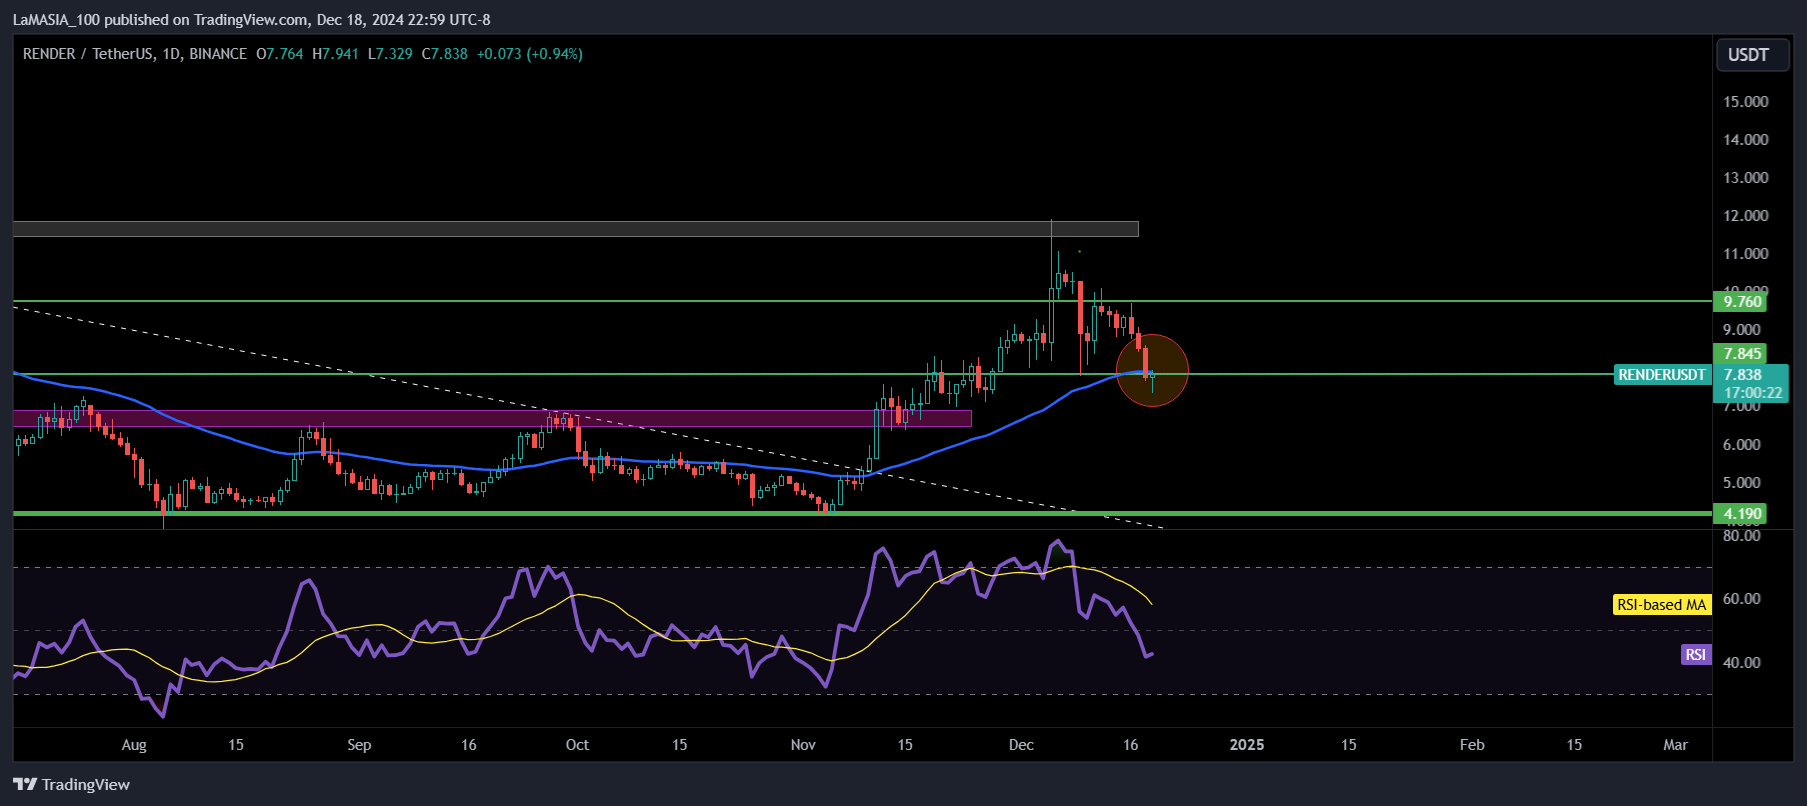Click the Oct date on time axis
The height and width of the screenshot is (806, 1807).
coord(577,745)
